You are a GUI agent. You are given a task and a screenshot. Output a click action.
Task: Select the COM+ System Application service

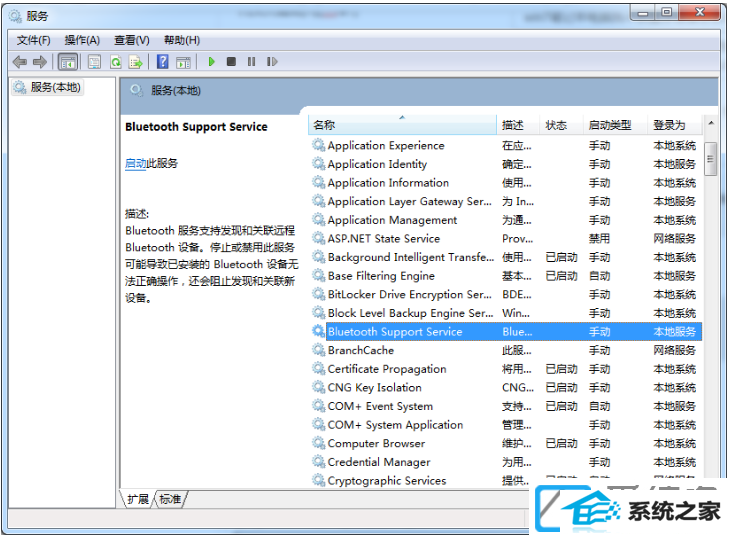tap(506, 425)
